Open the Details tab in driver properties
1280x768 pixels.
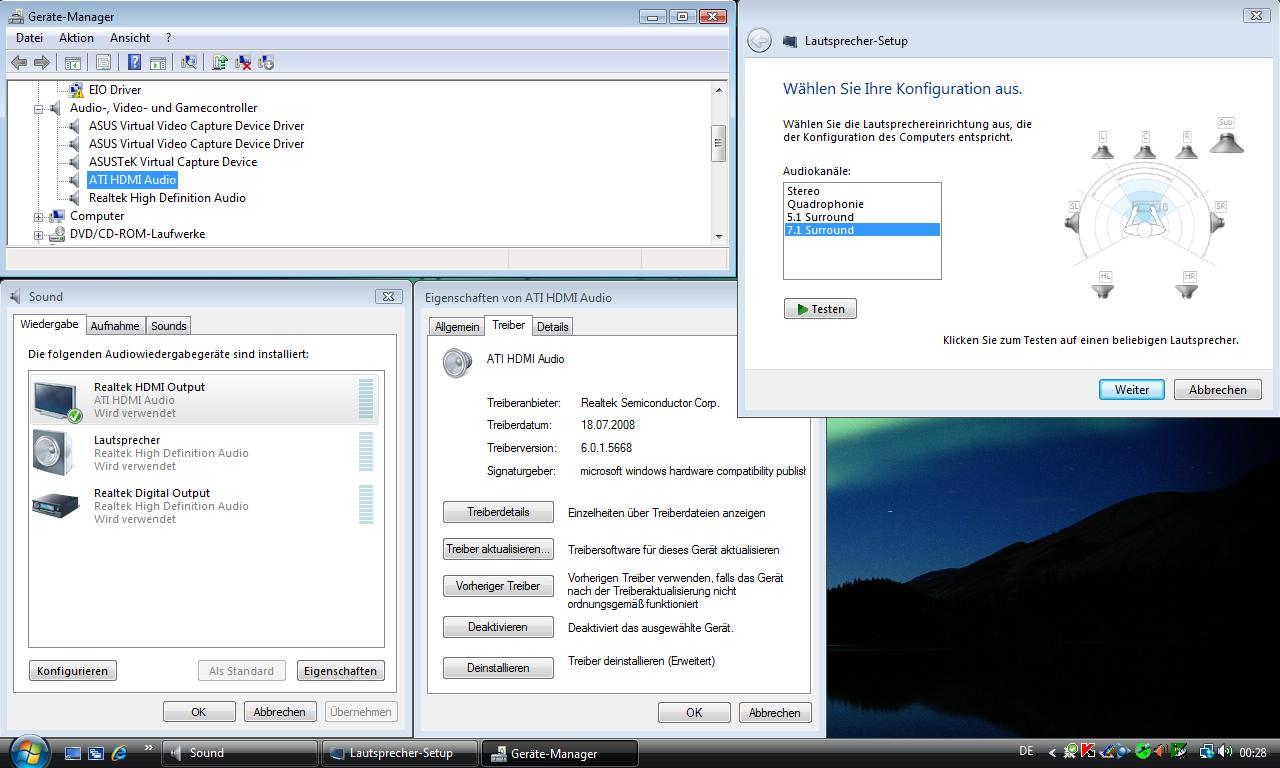click(552, 327)
